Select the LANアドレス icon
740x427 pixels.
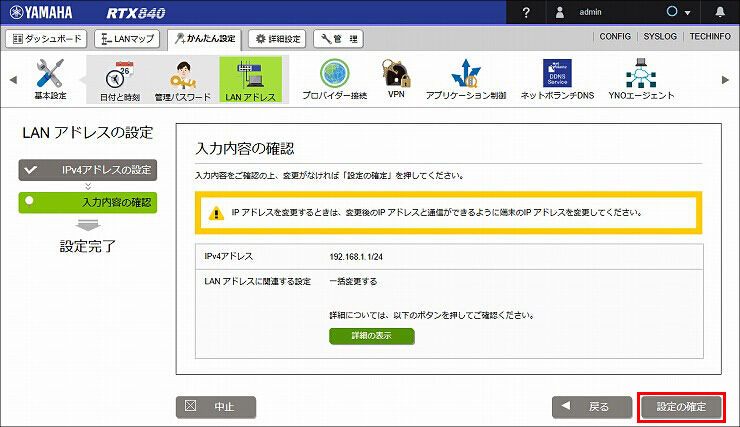(251, 80)
